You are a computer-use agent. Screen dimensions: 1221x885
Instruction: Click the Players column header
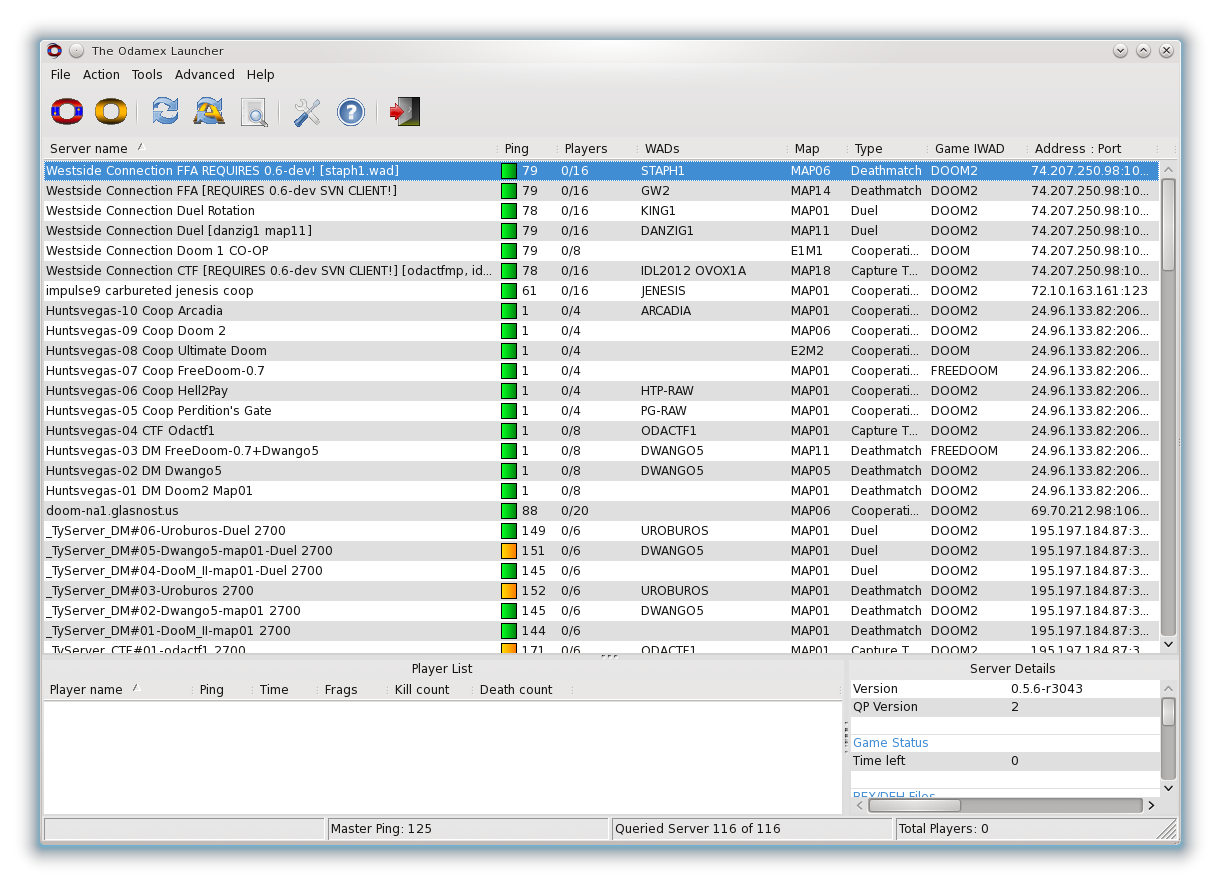click(x=586, y=149)
